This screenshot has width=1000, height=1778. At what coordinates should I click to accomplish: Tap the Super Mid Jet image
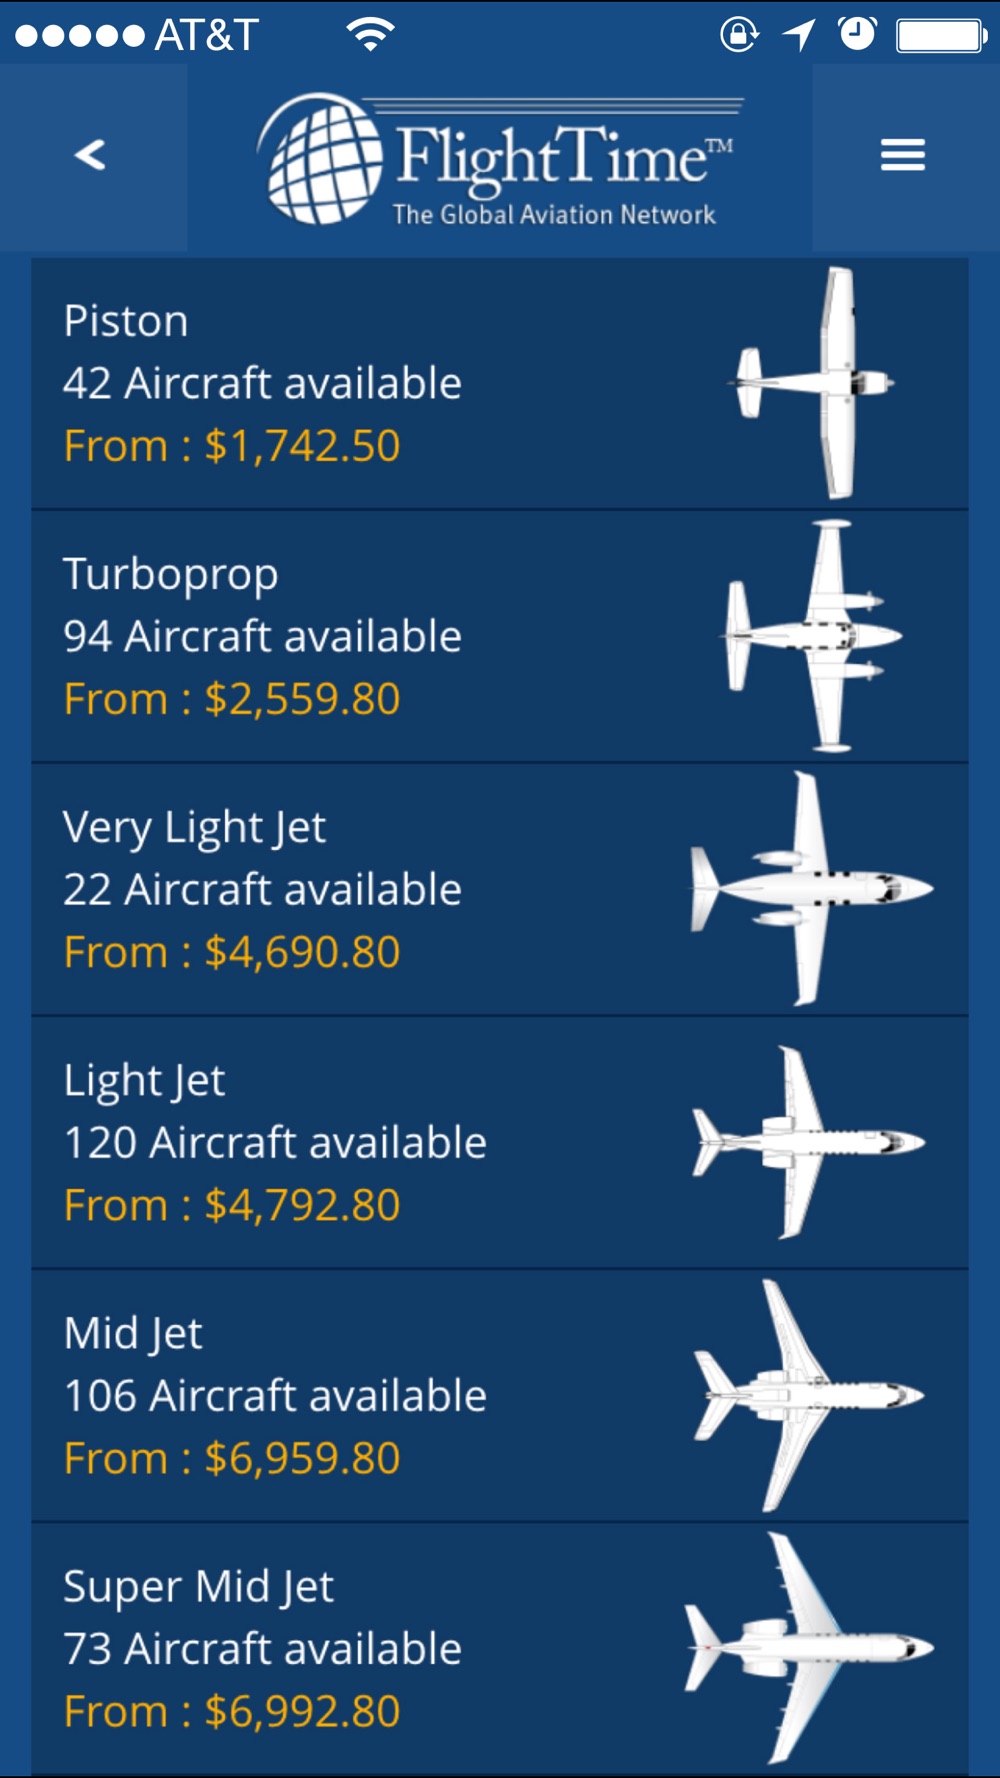tap(809, 1647)
